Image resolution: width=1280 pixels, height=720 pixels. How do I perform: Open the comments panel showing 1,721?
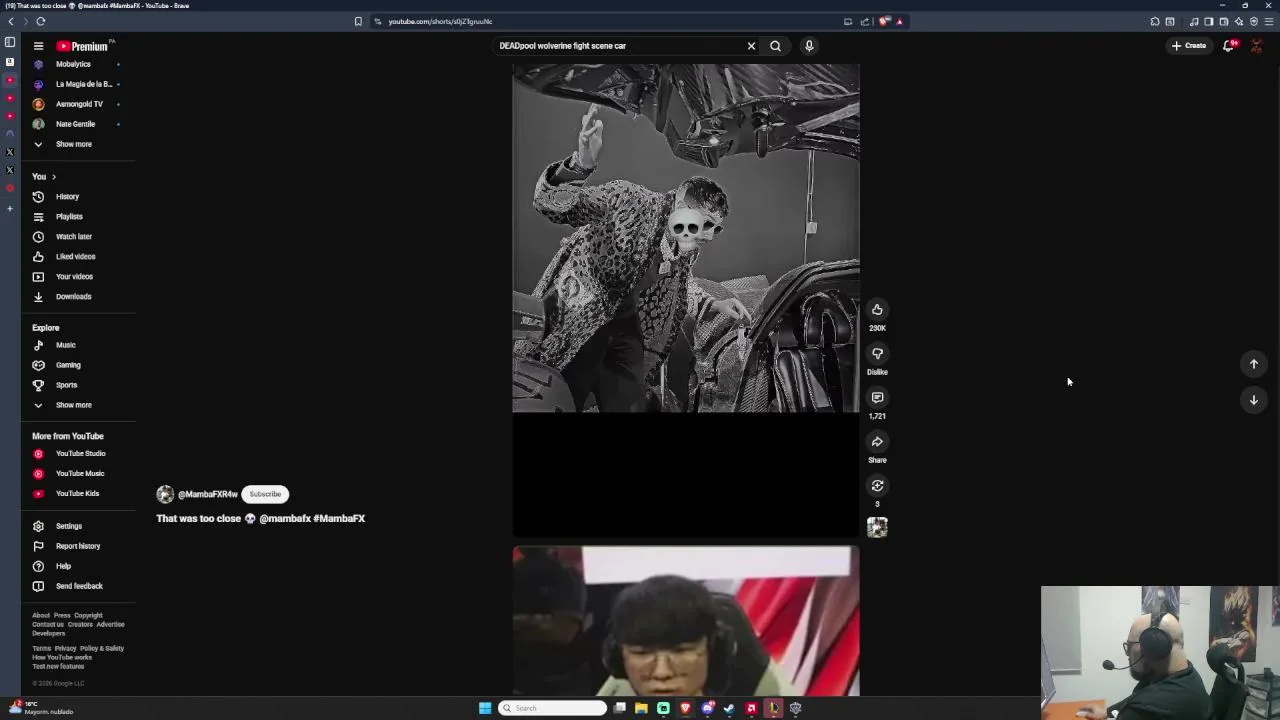877,398
